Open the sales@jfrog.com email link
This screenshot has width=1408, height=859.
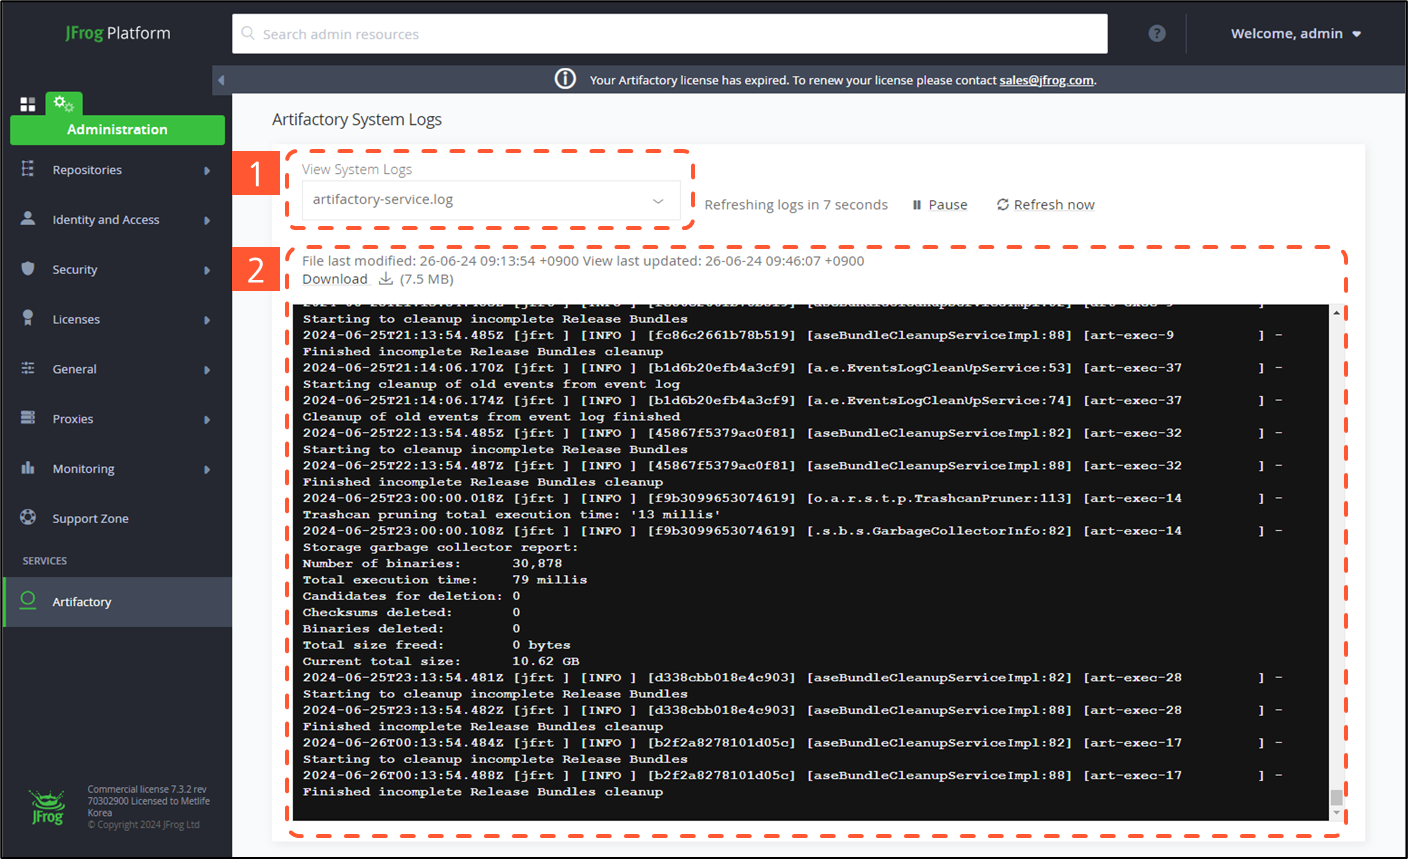[x=1046, y=80]
